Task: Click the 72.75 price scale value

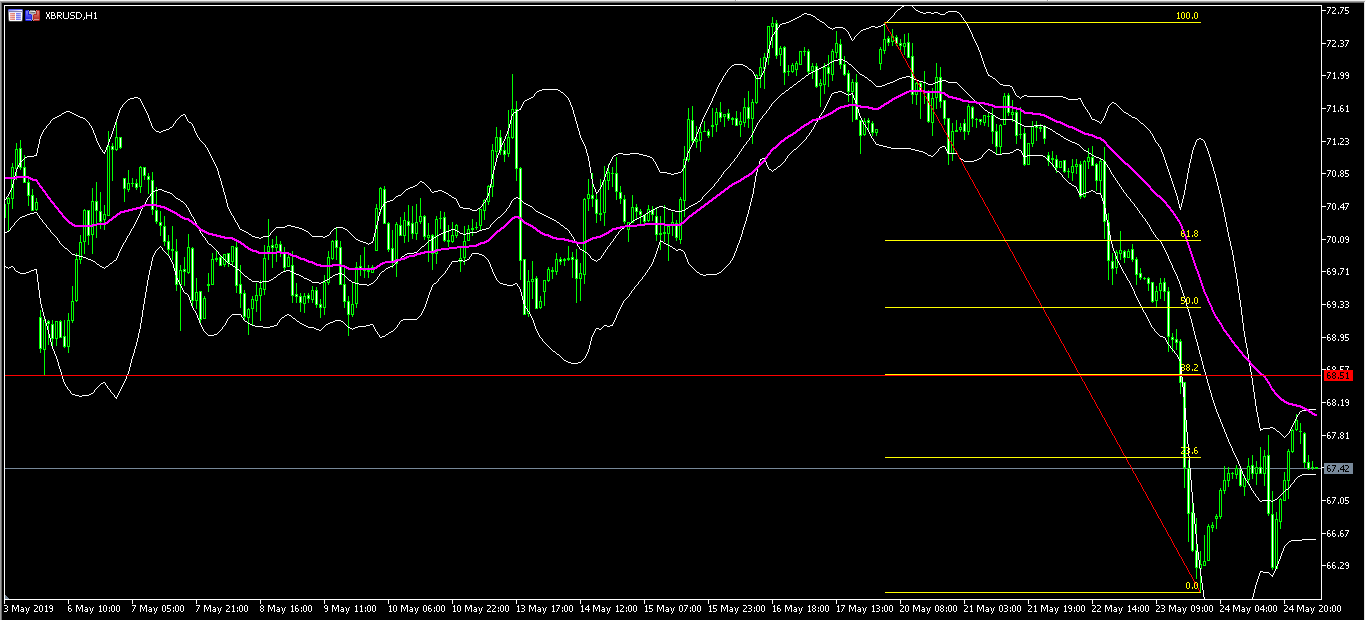Action: coord(1338,10)
